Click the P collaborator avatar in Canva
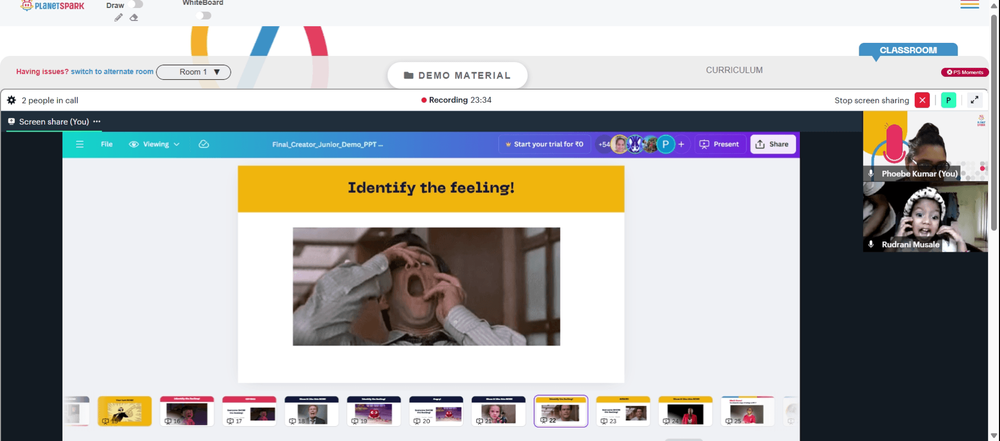The width and height of the screenshot is (1000, 441). [666, 144]
